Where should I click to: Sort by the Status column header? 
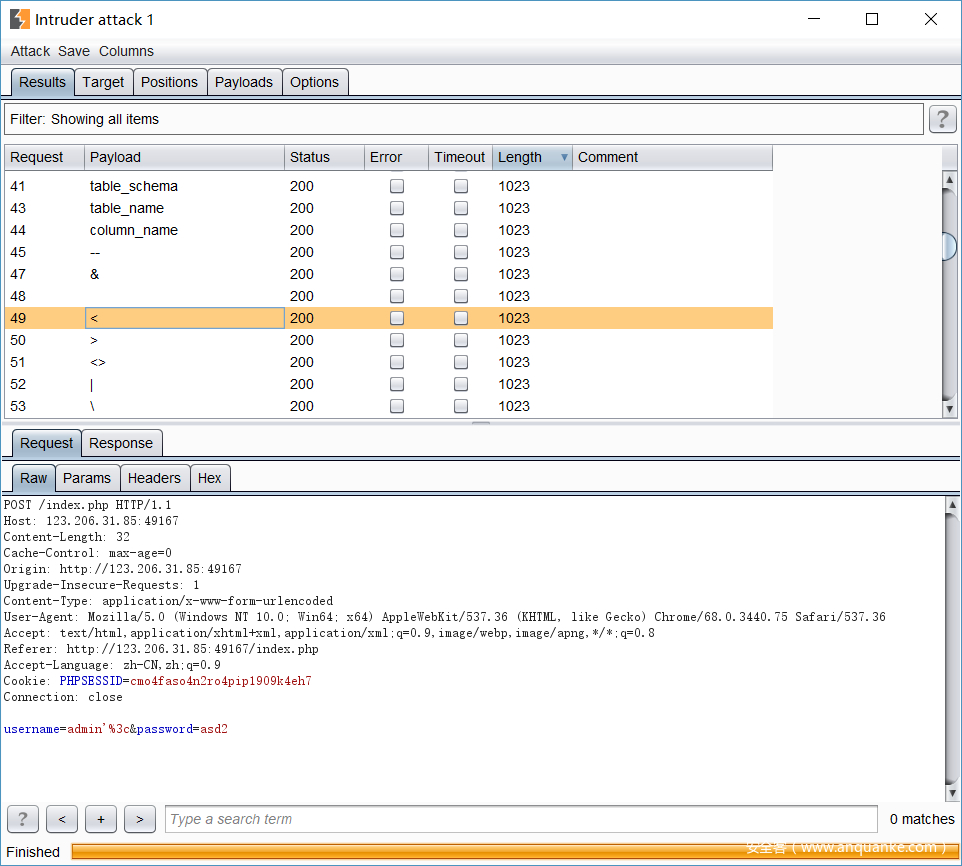(x=325, y=158)
